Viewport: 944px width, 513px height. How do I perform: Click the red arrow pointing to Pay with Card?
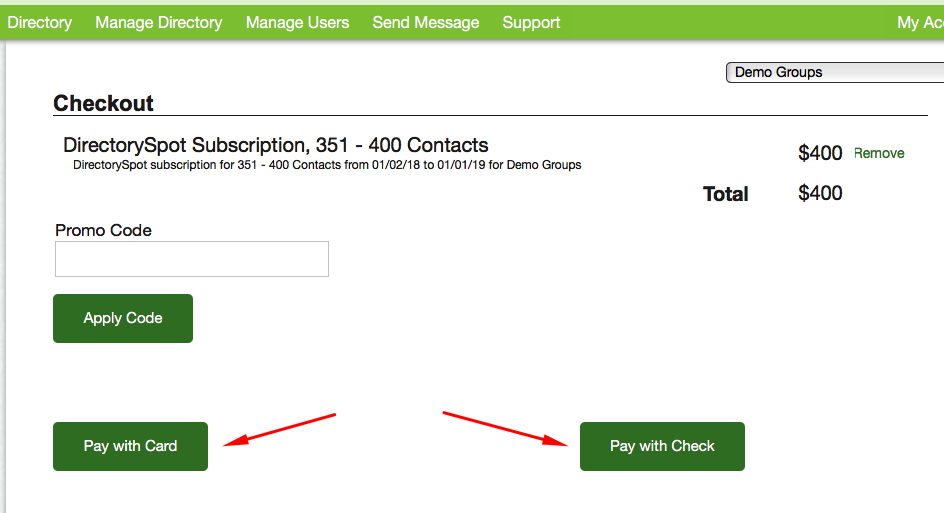(278, 427)
